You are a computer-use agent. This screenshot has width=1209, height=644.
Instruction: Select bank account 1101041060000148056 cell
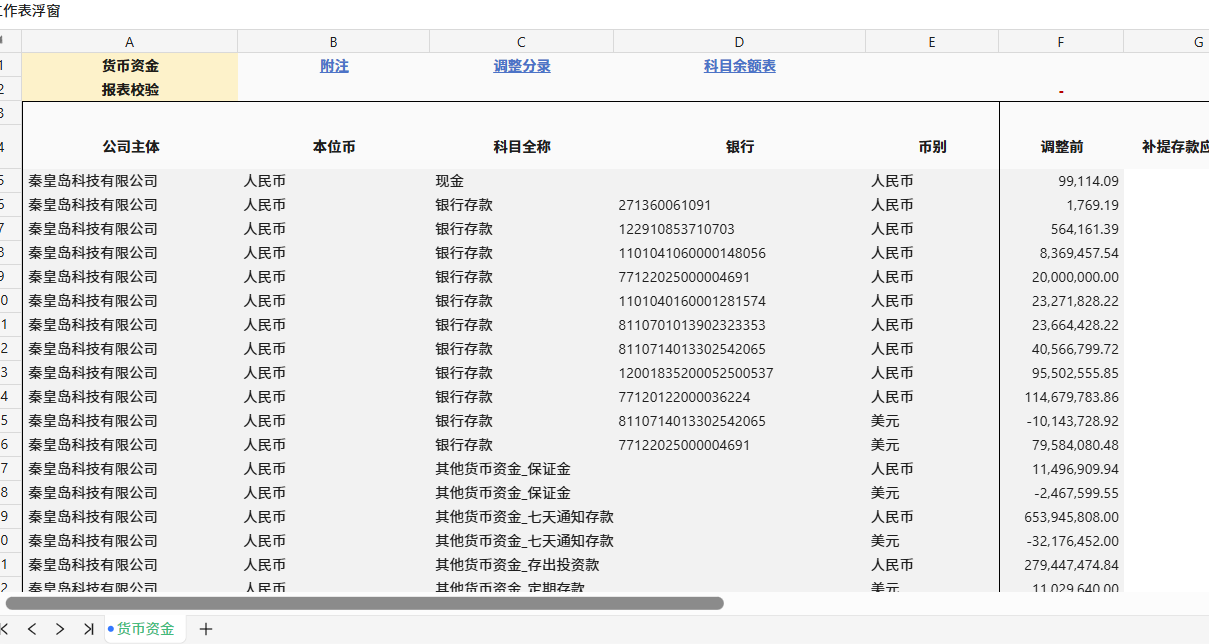point(740,253)
